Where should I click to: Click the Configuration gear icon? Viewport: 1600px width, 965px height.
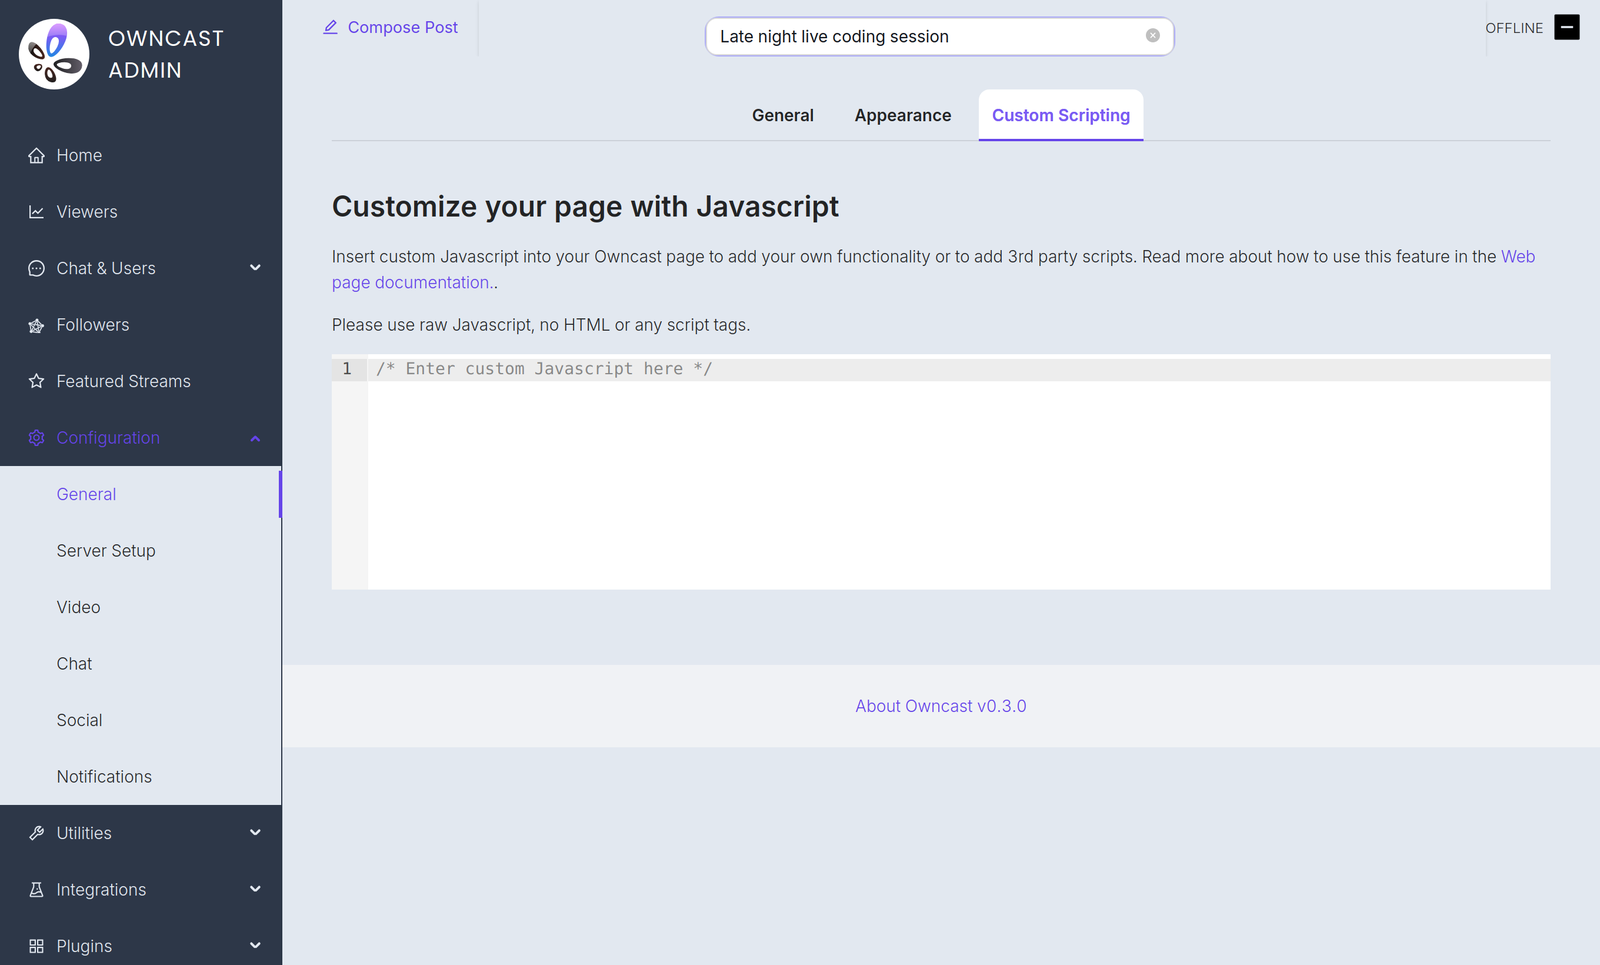coord(37,438)
